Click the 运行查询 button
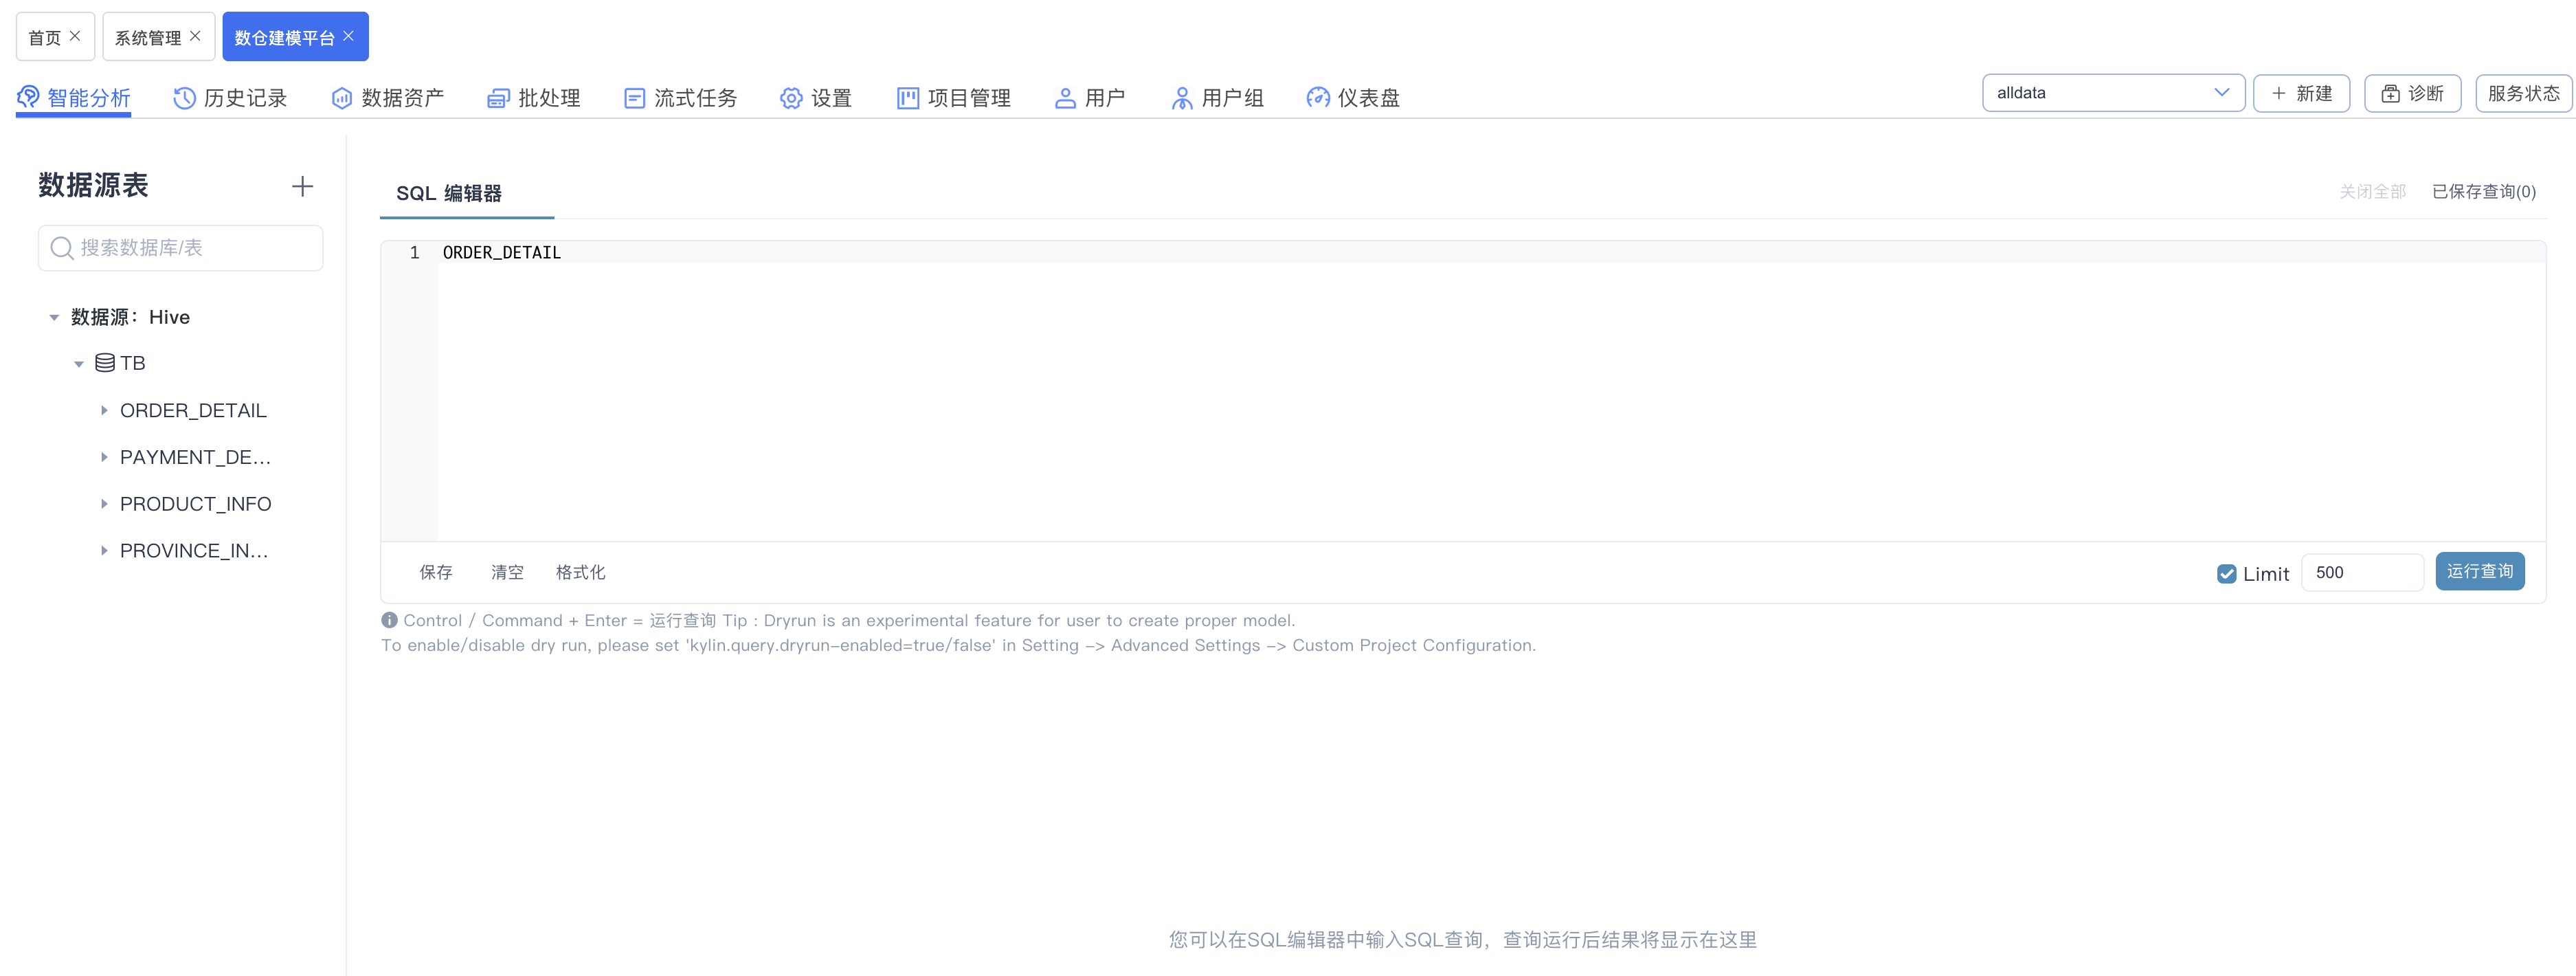Screen dimensions: 2576x976 click(2479, 572)
